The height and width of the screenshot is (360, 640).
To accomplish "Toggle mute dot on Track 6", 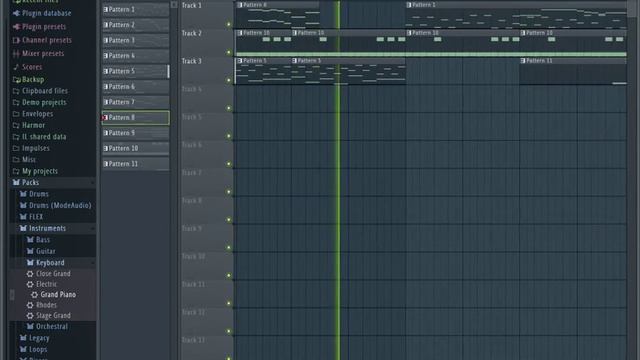I will [x=229, y=164].
